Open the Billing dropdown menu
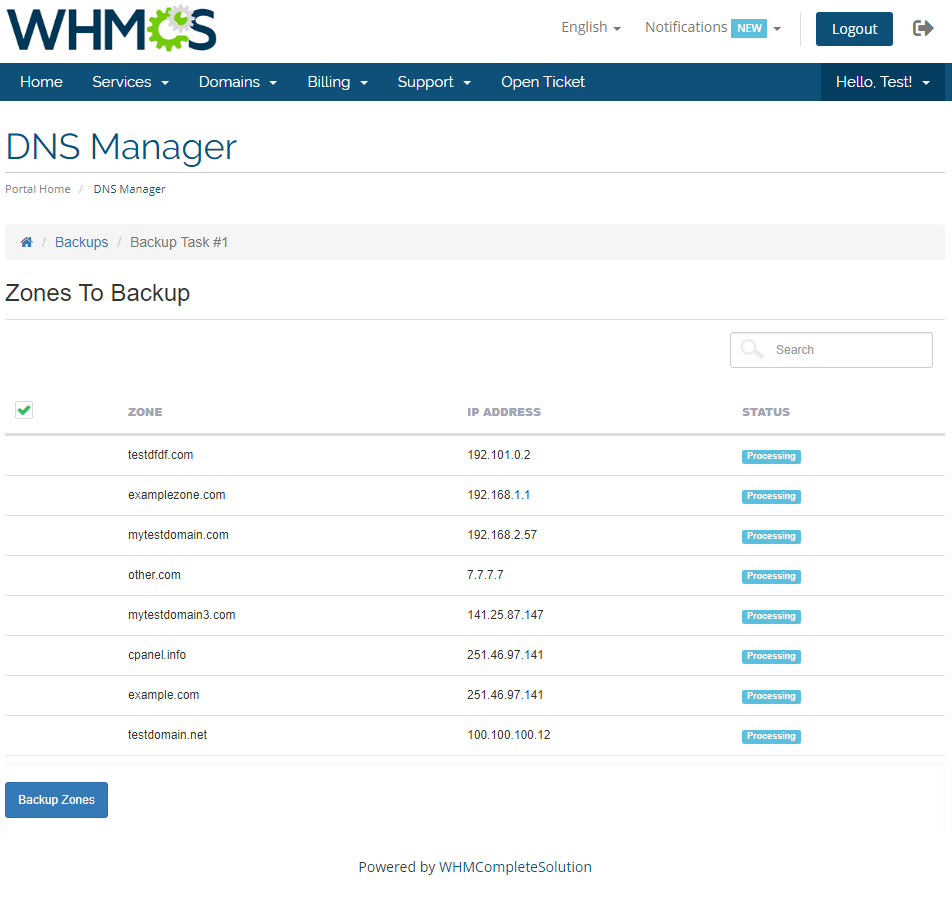Viewport: 952px width, 910px height. 337,82
